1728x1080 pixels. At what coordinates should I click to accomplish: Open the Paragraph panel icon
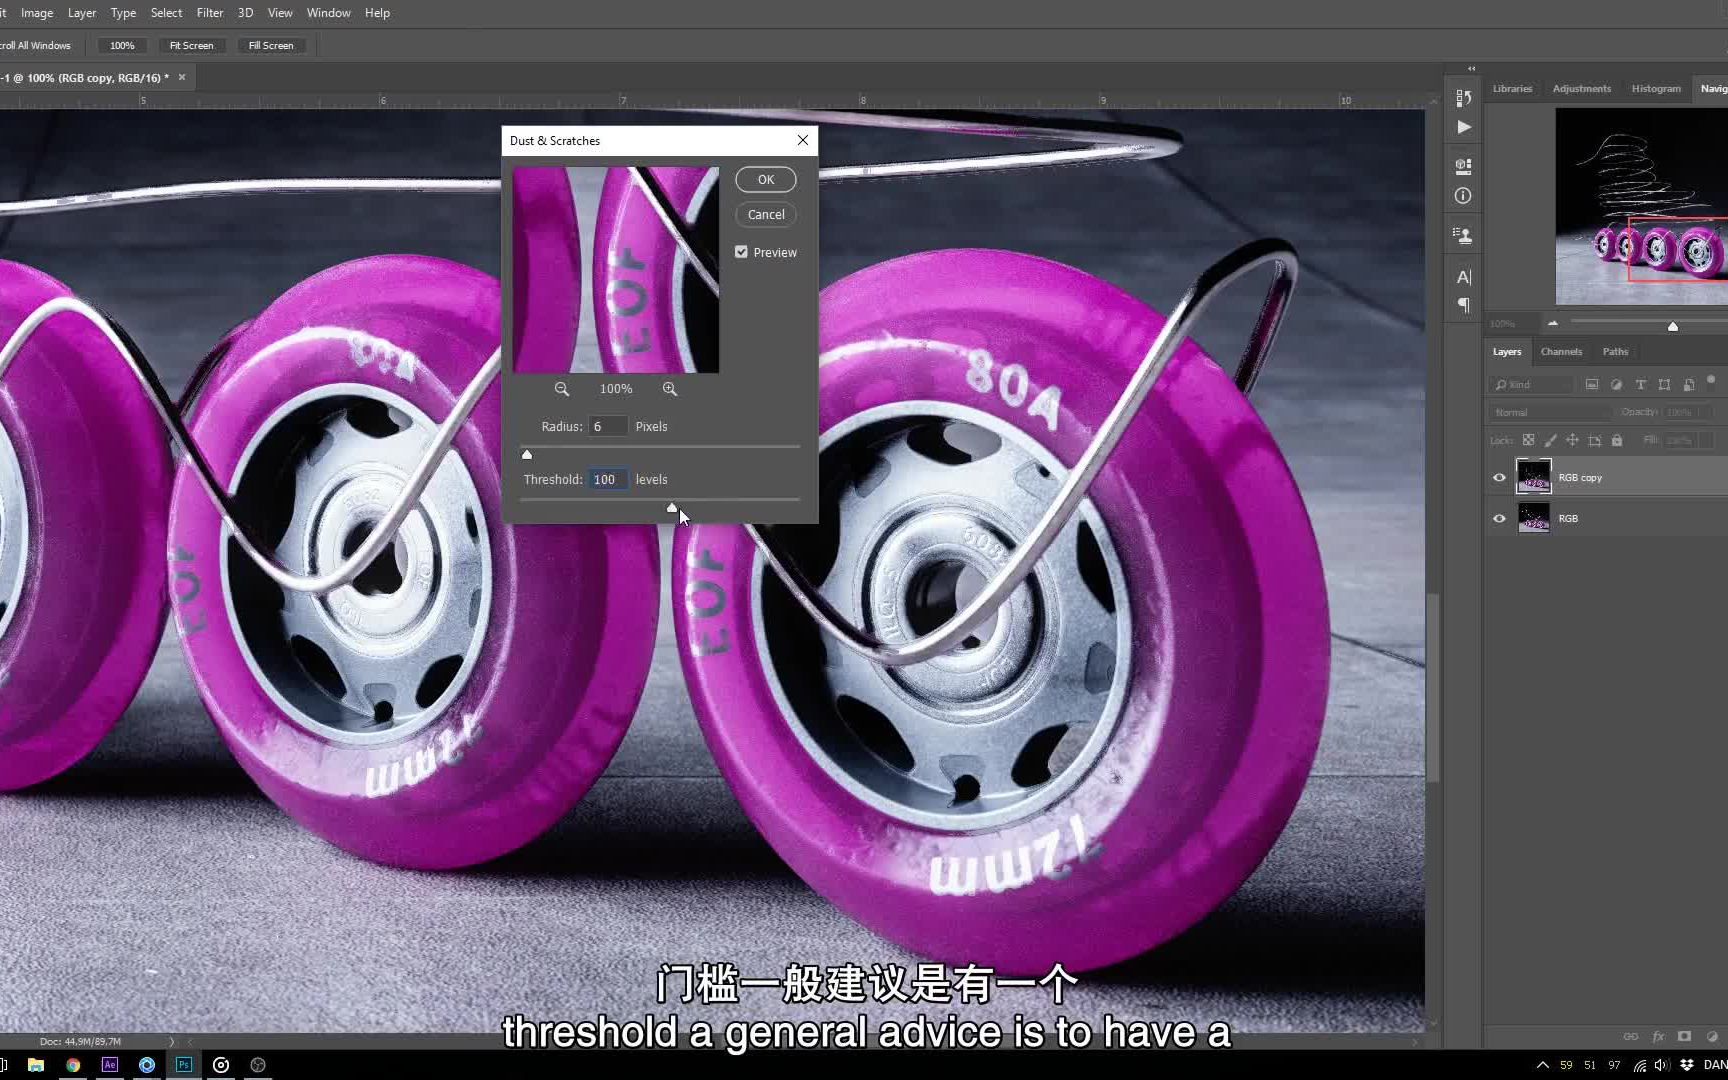pyautogui.click(x=1463, y=306)
